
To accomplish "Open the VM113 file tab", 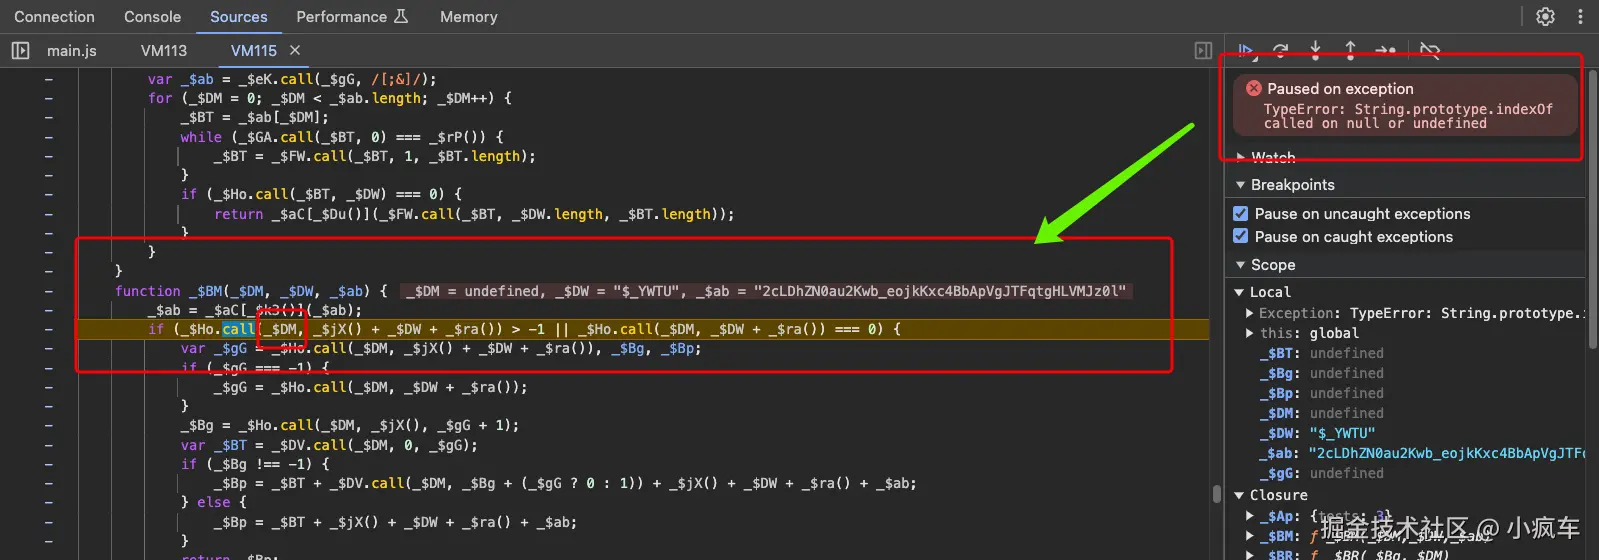I will [x=164, y=50].
